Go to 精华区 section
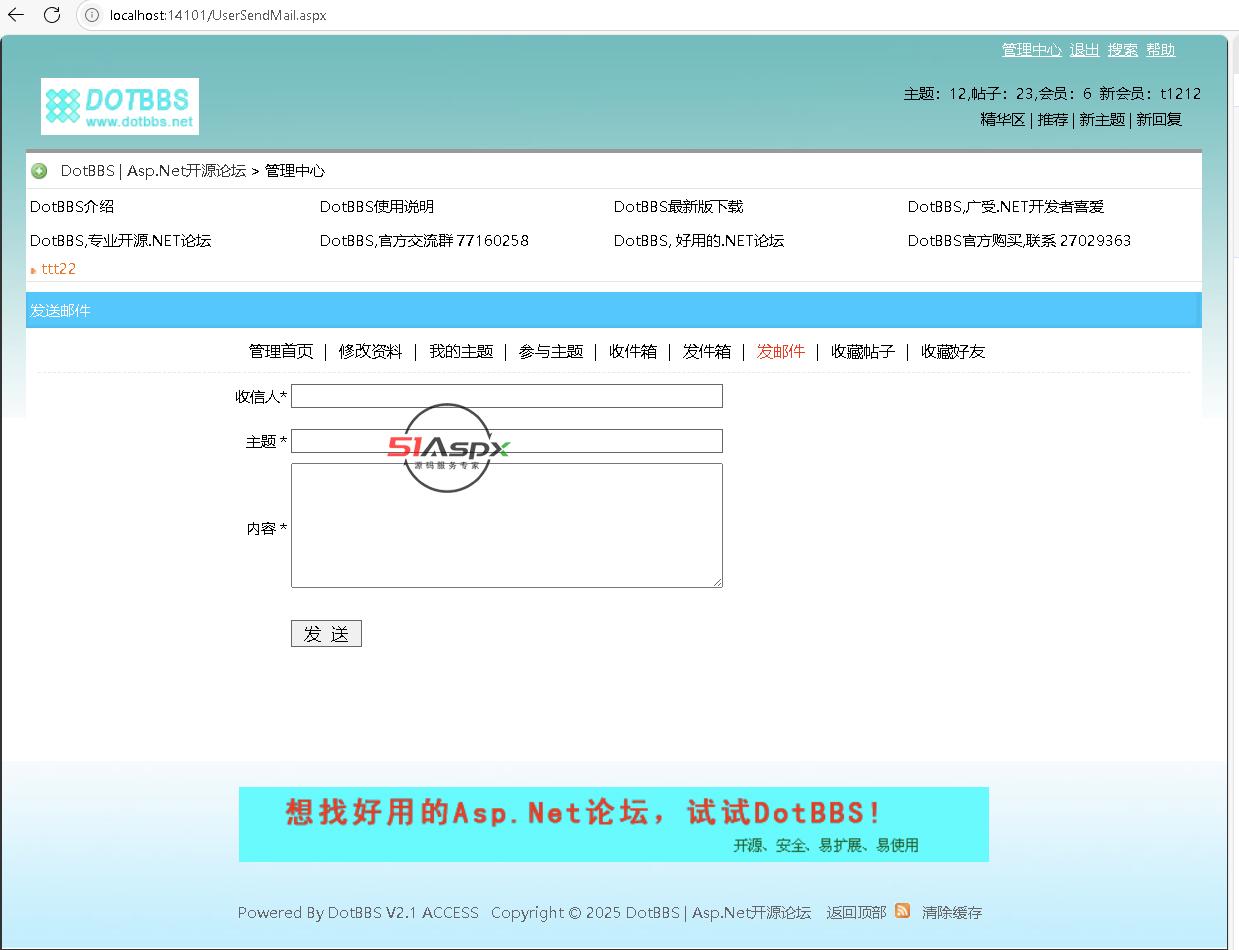Screen dimensions: 1239x950 [x=1003, y=119]
